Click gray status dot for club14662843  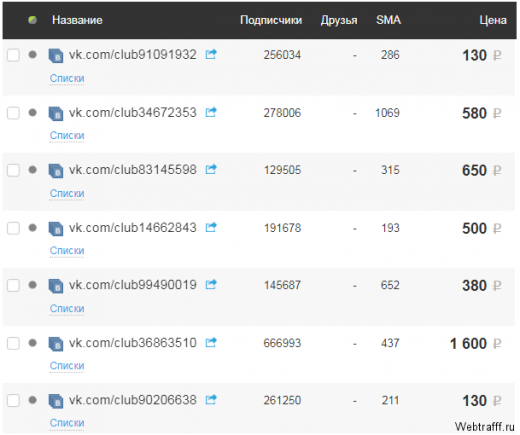pos(32,228)
